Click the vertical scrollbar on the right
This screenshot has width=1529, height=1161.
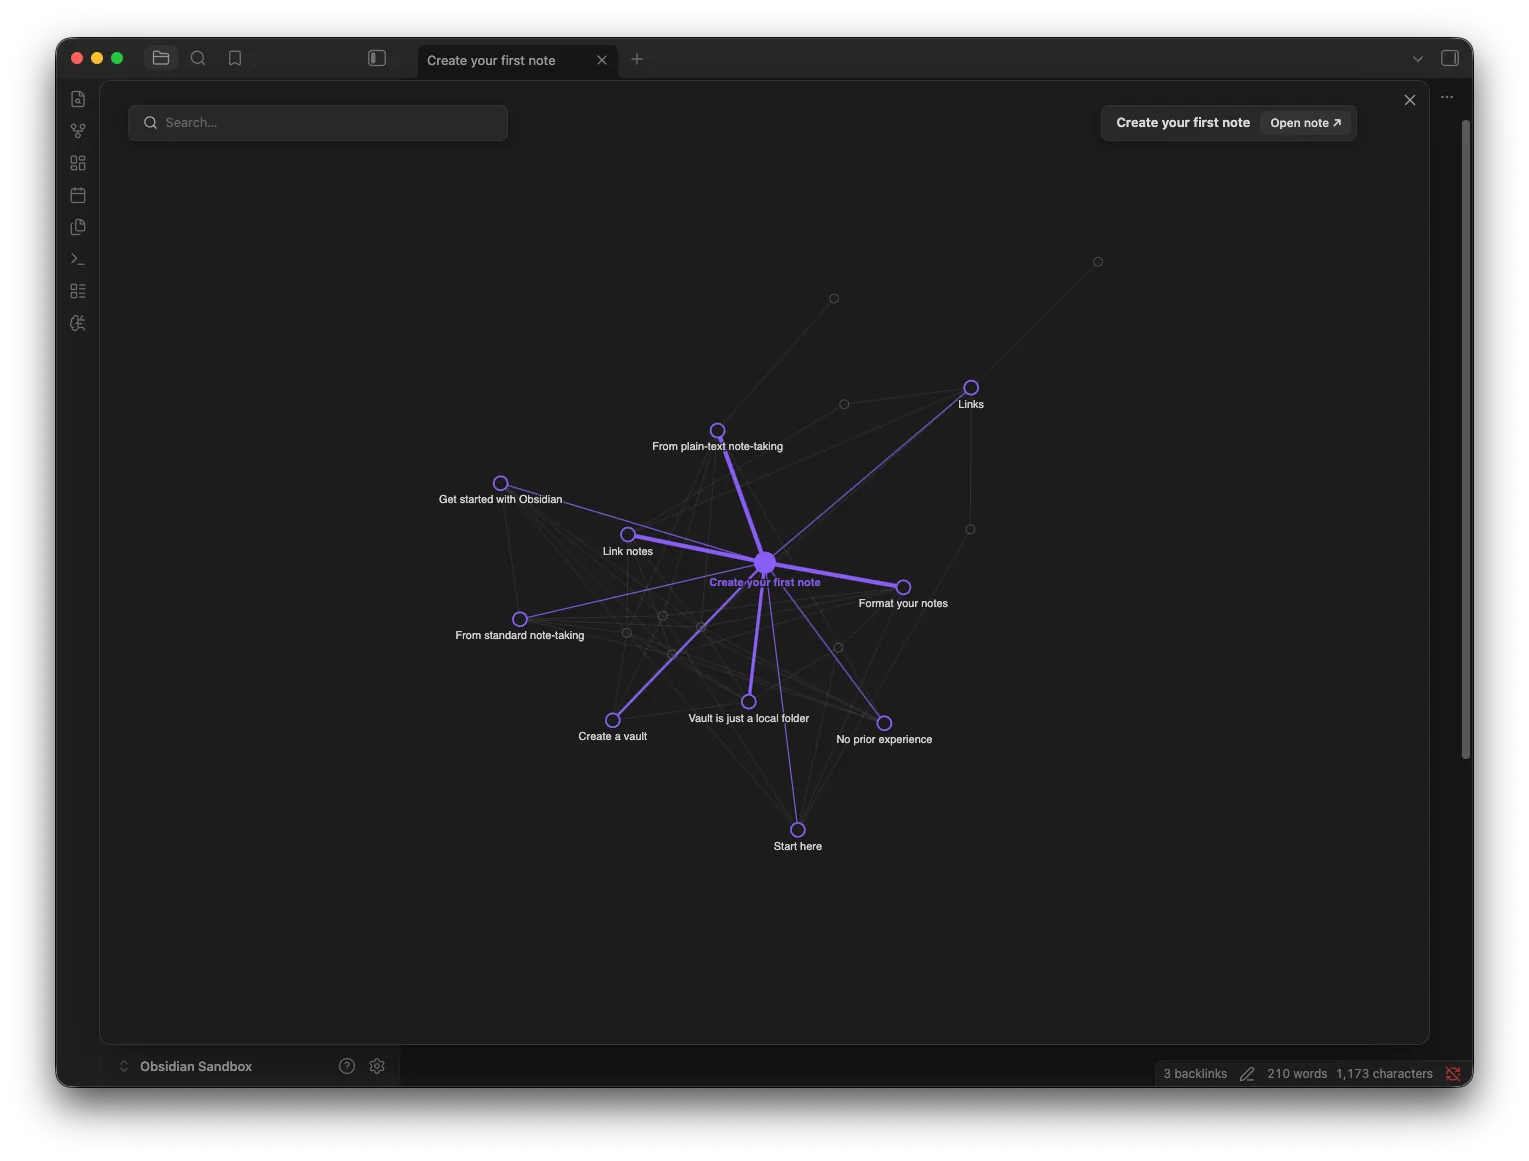pyautogui.click(x=1466, y=440)
